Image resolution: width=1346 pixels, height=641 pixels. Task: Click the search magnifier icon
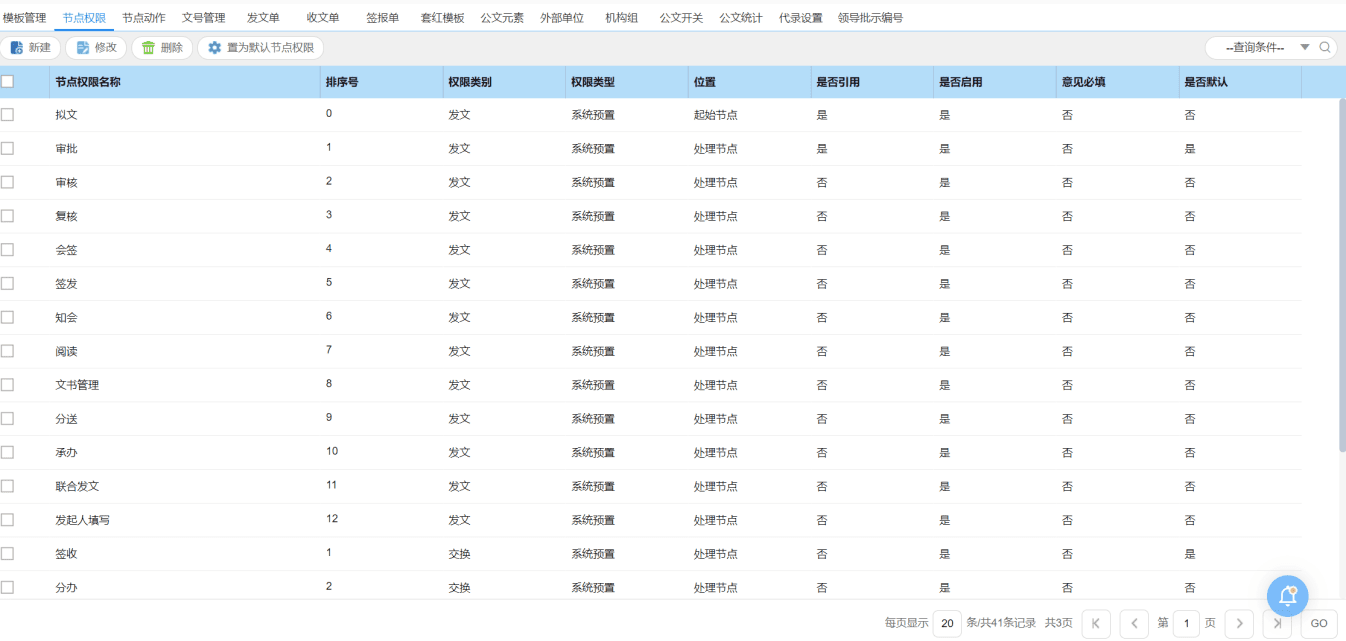tap(1326, 48)
